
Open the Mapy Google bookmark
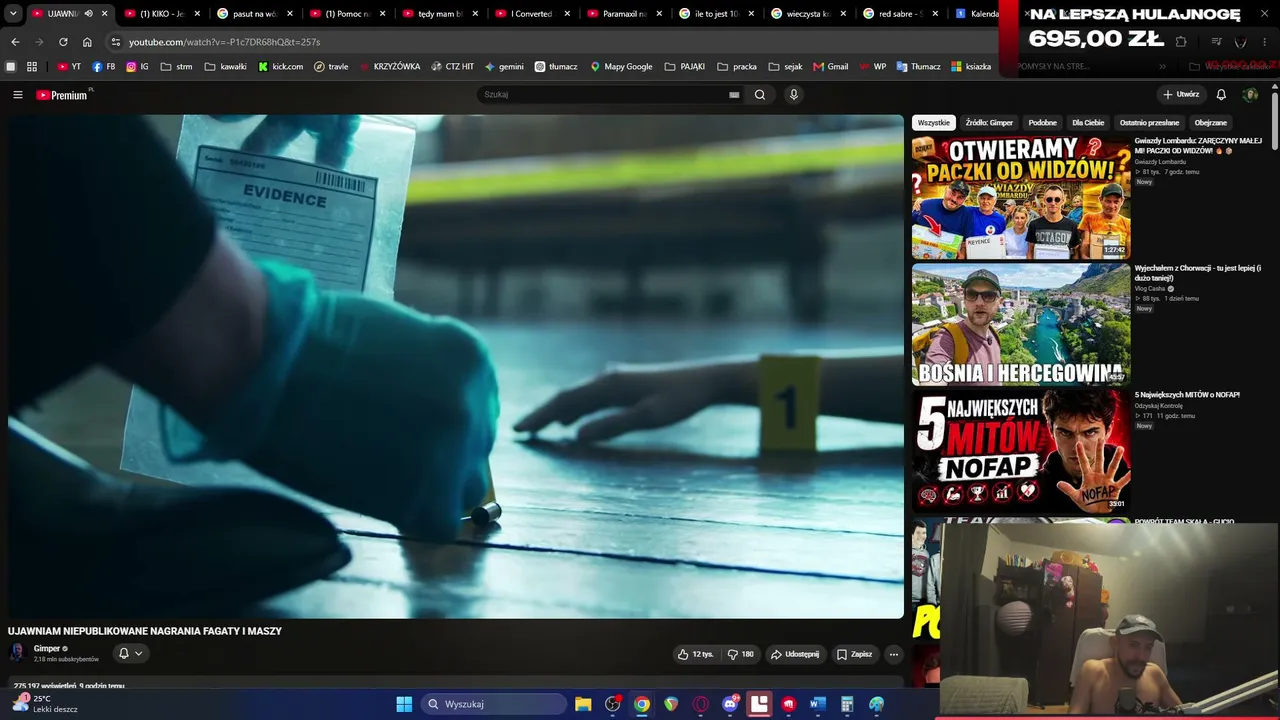coord(621,67)
